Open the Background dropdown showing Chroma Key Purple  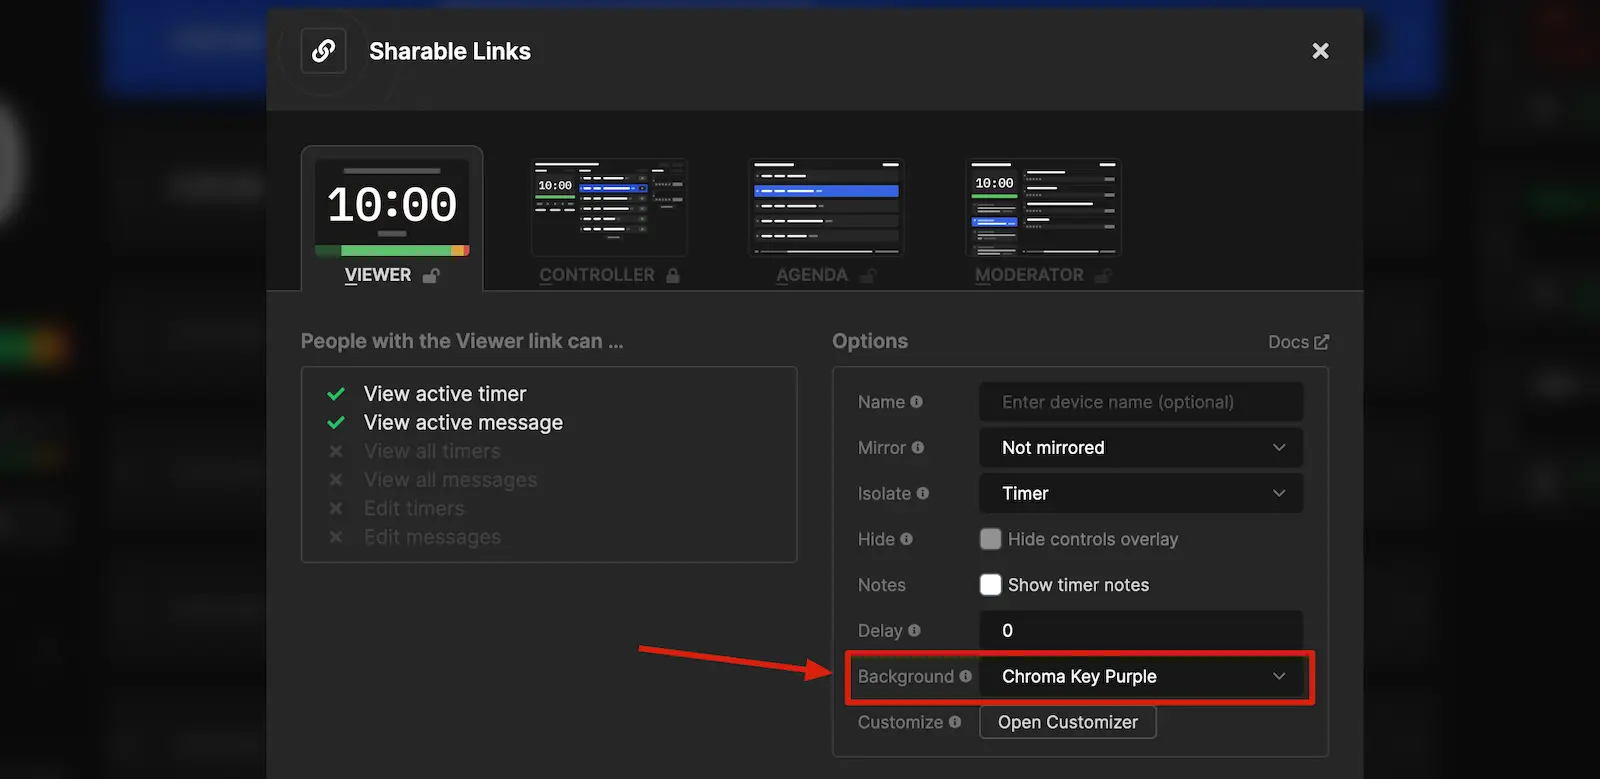coord(1141,676)
